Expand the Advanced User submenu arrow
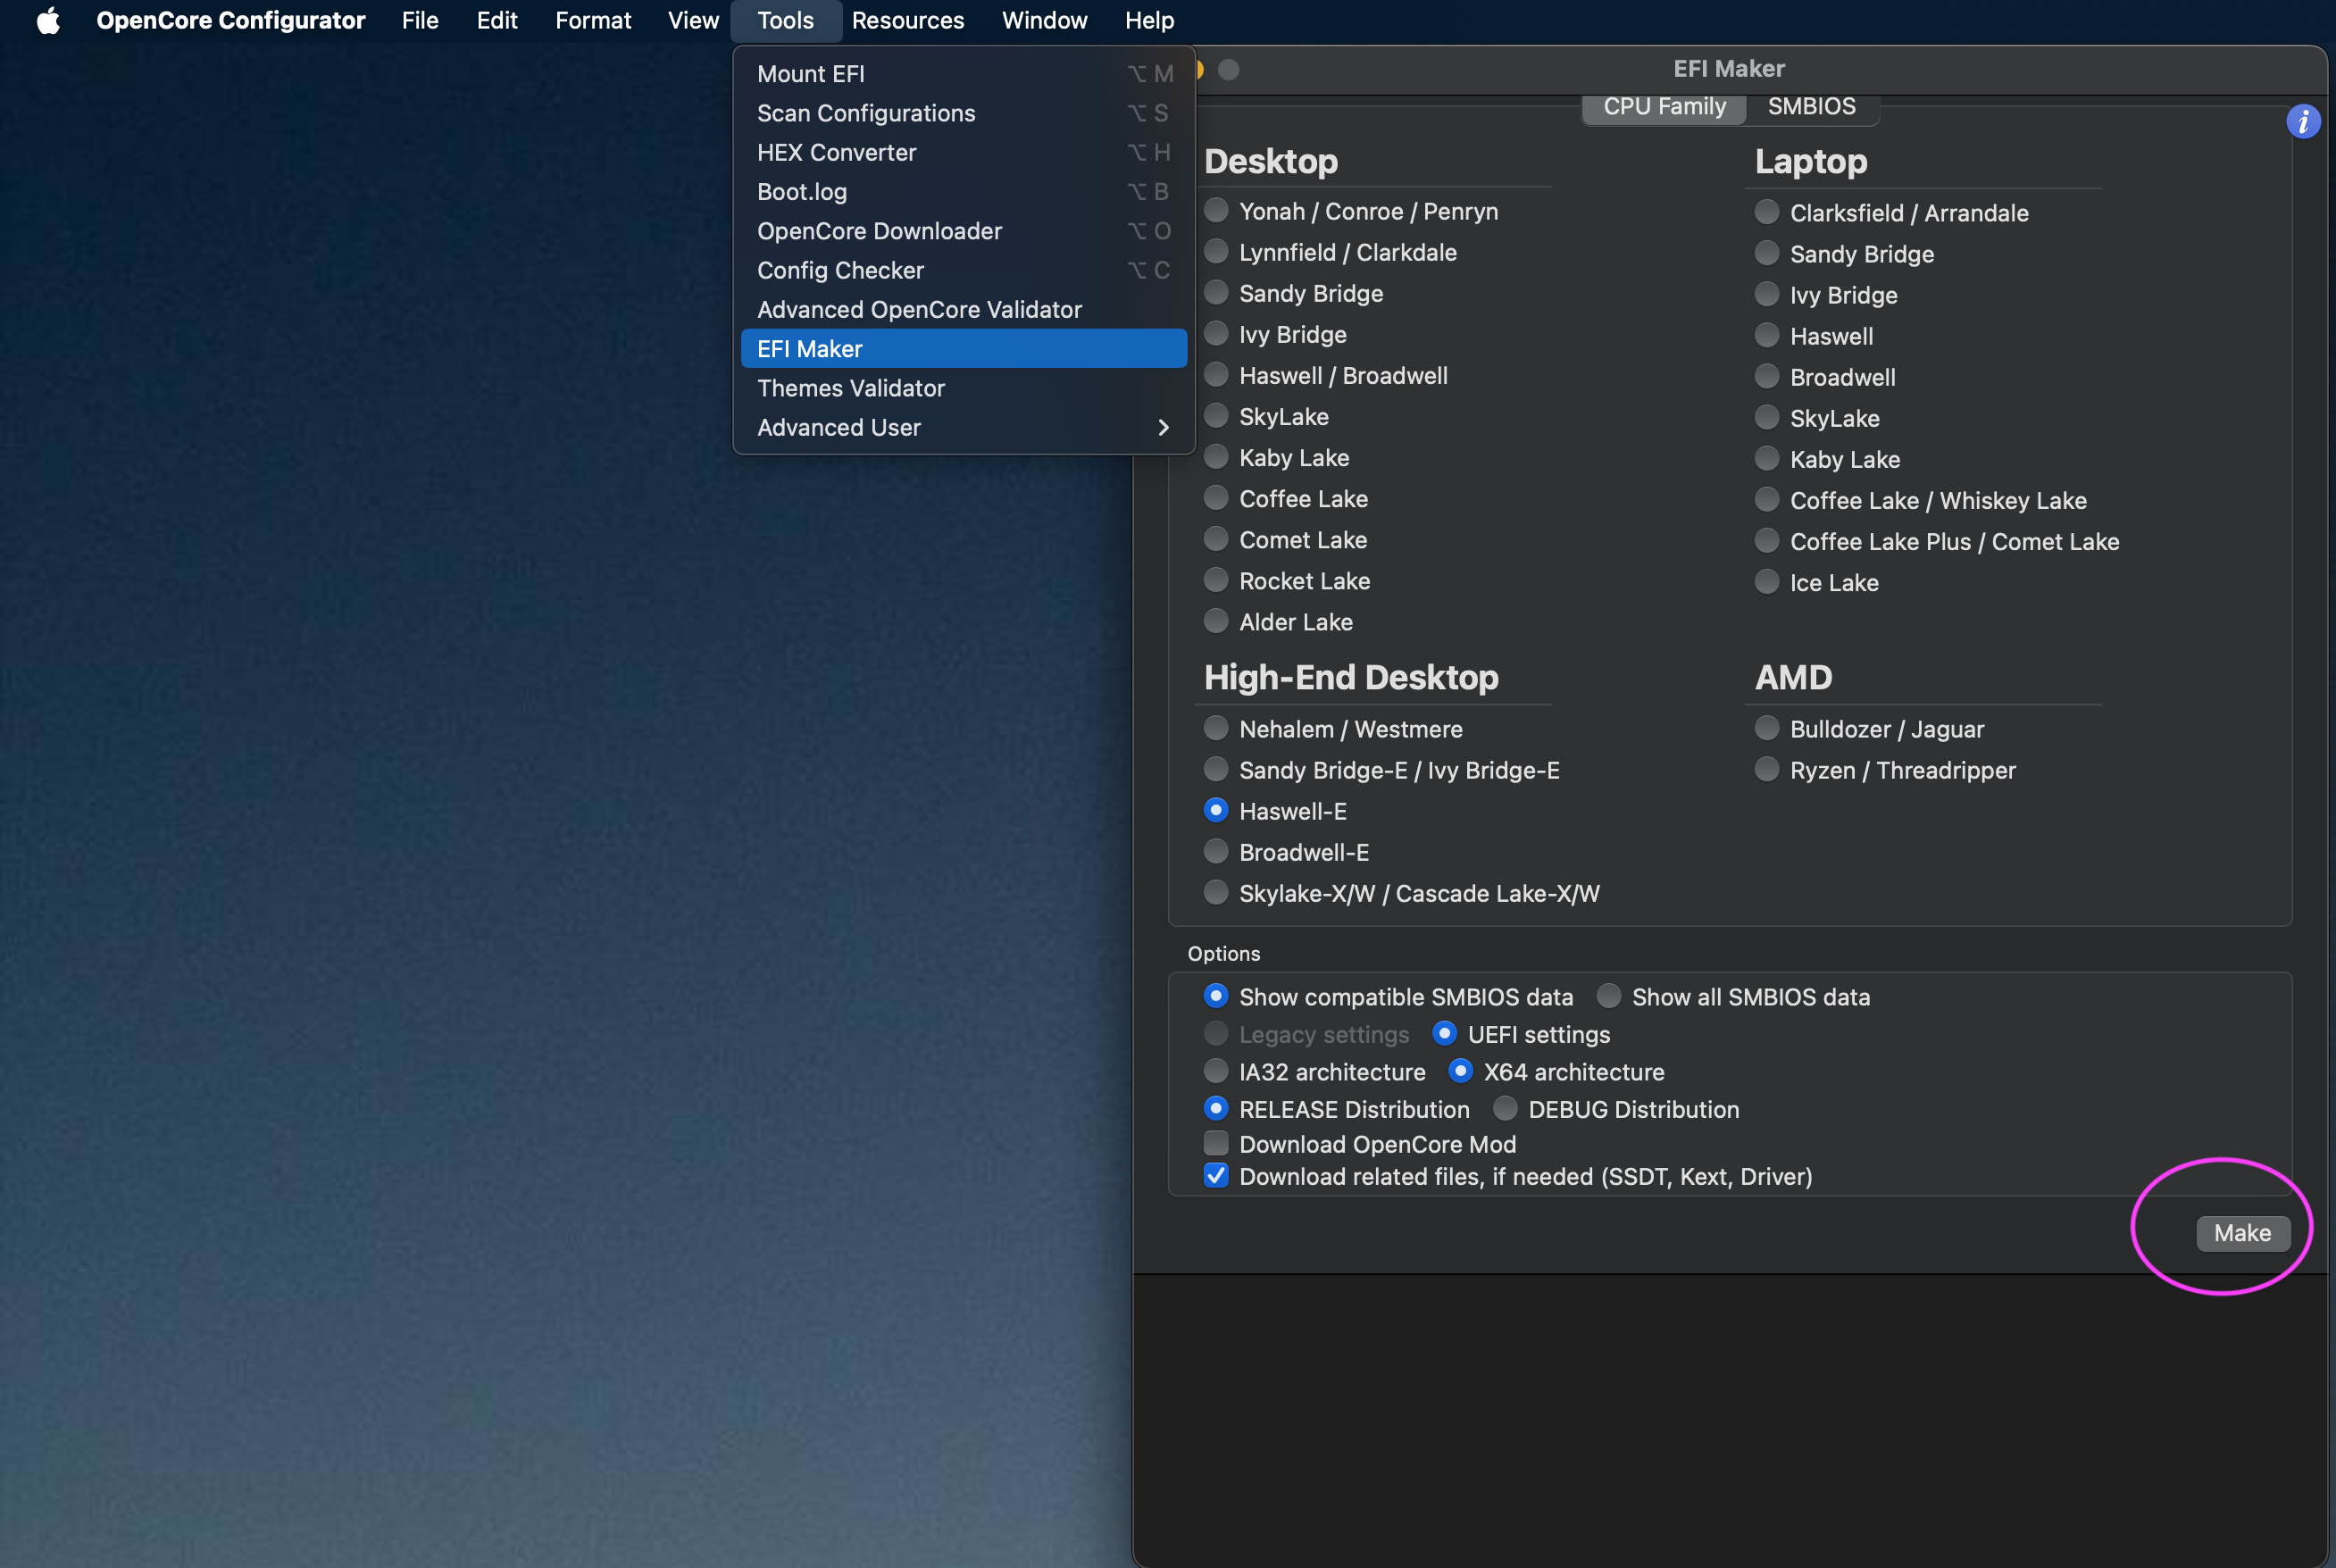Viewport: 2336px width, 1568px height. [1163, 427]
